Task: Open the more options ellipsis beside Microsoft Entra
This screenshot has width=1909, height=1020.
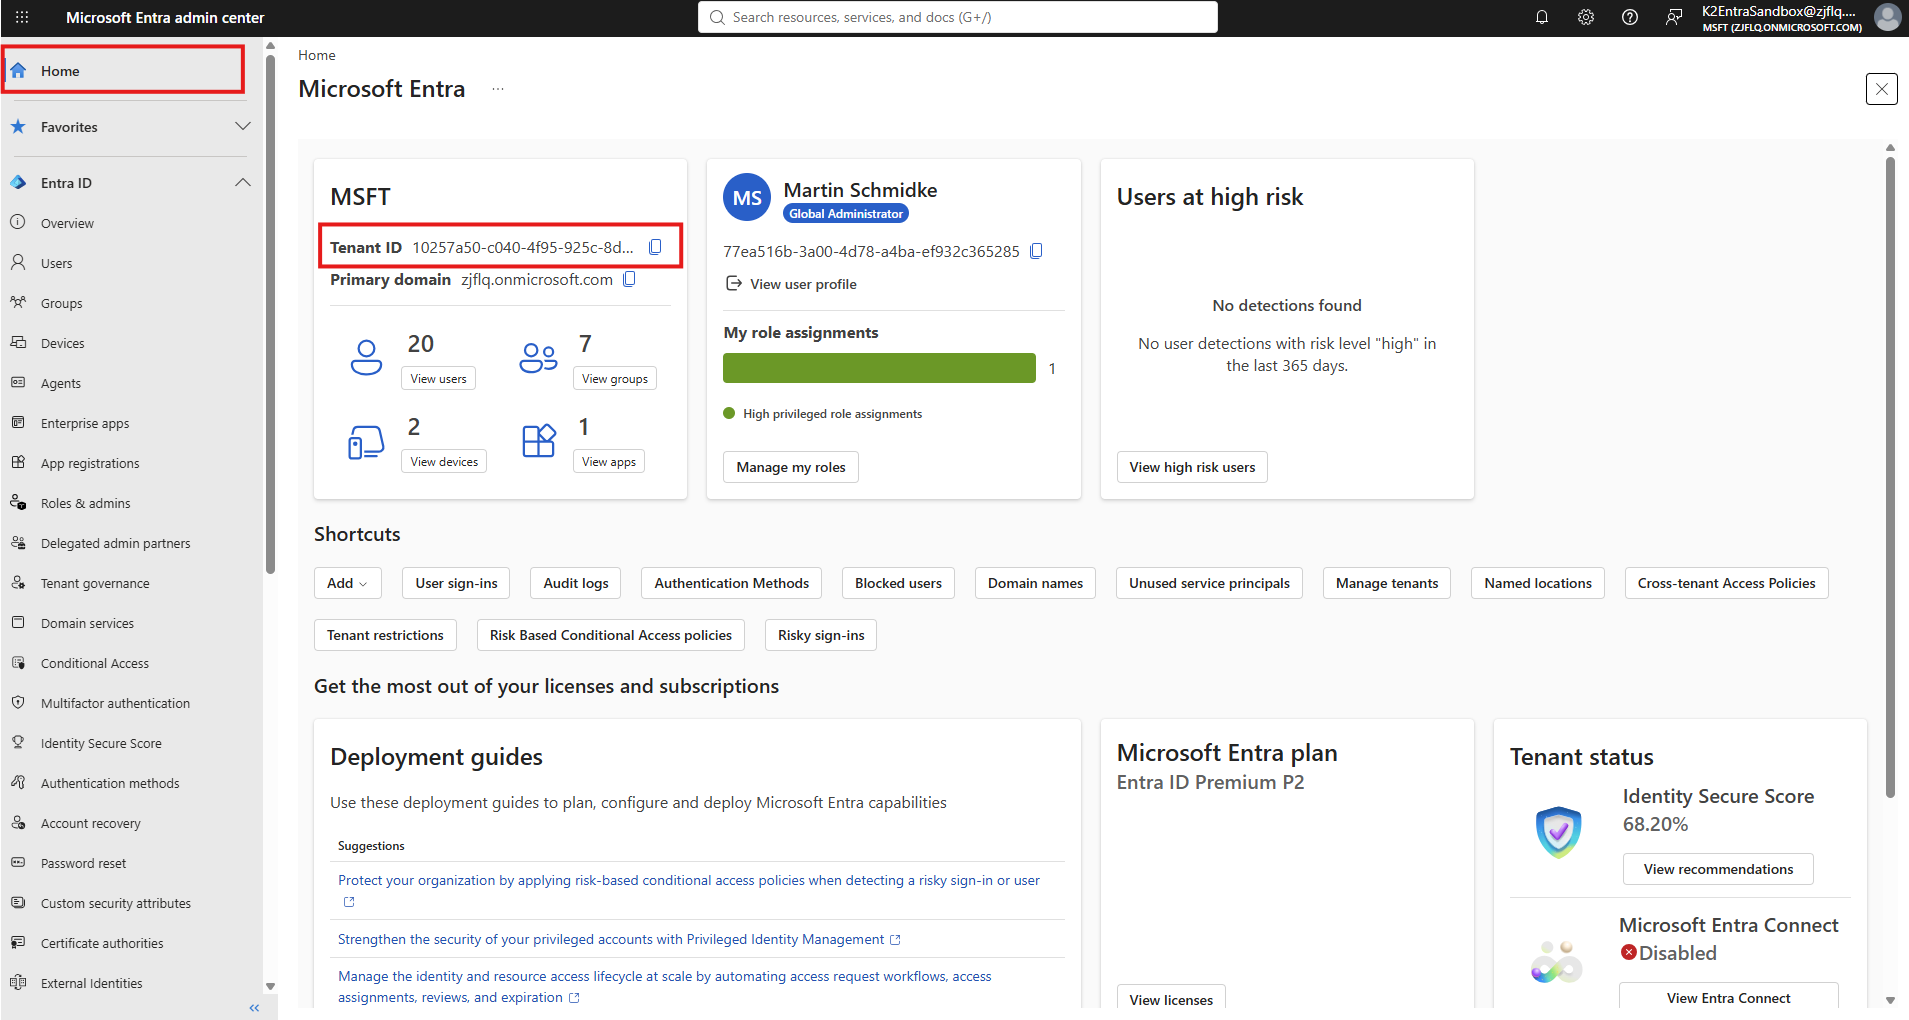Action: (x=498, y=89)
